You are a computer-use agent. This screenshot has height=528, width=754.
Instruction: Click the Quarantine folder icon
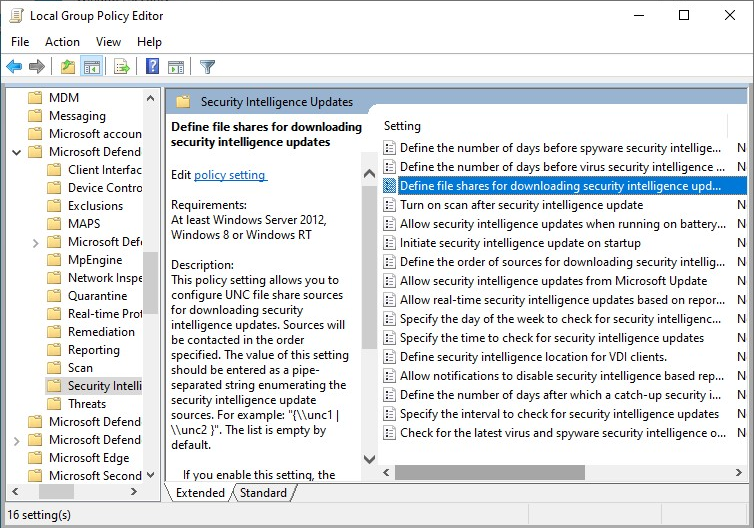(54, 296)
